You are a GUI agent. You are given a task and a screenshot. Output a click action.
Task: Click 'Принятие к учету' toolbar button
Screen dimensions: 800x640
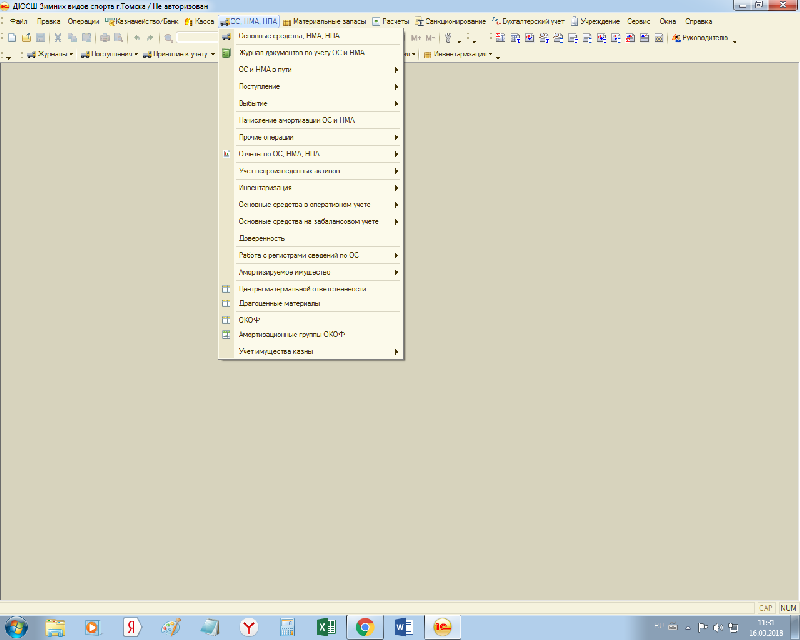tap(179, 54)
